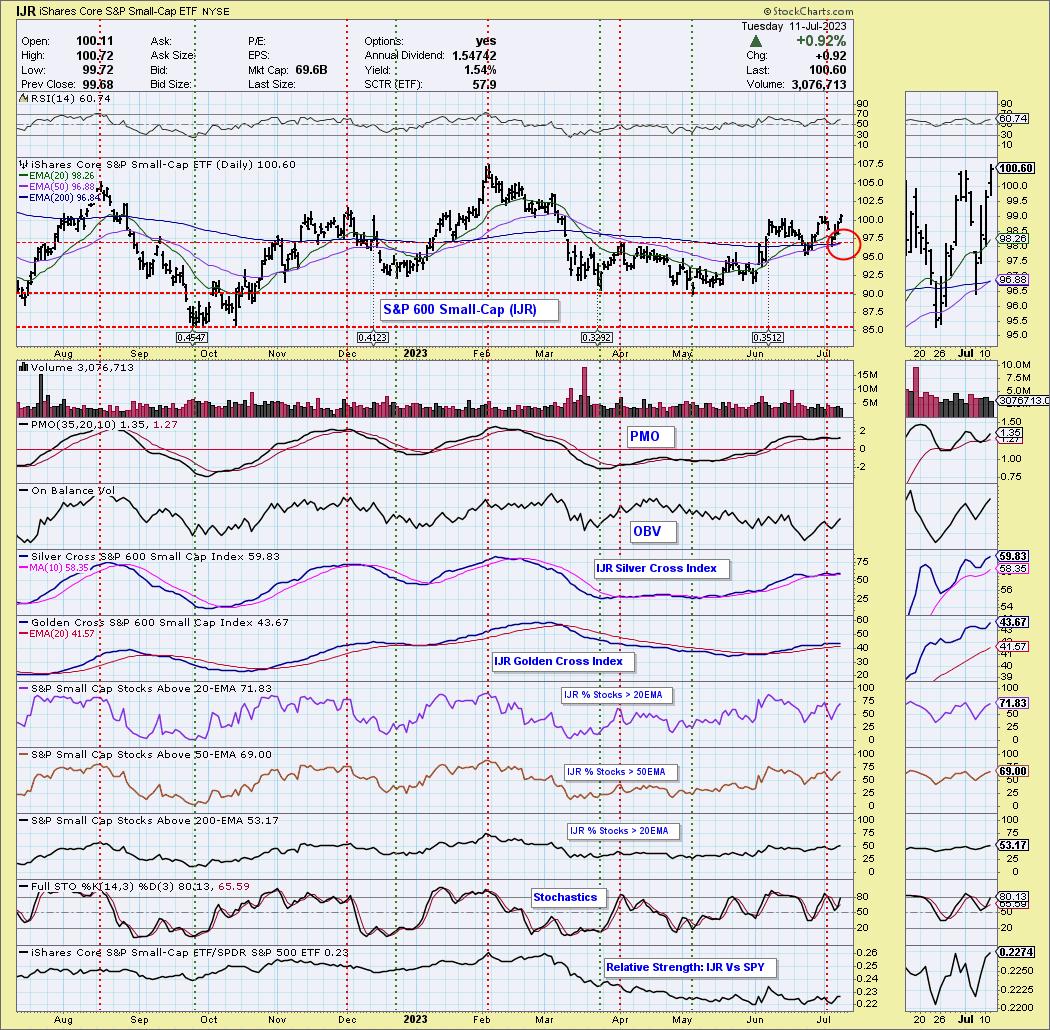Image resolution: width=1050 pixels, height=1030 pixels.
Task: Click the Annual Dividend 1.54742 value
Action: click(x=474, y=56)
